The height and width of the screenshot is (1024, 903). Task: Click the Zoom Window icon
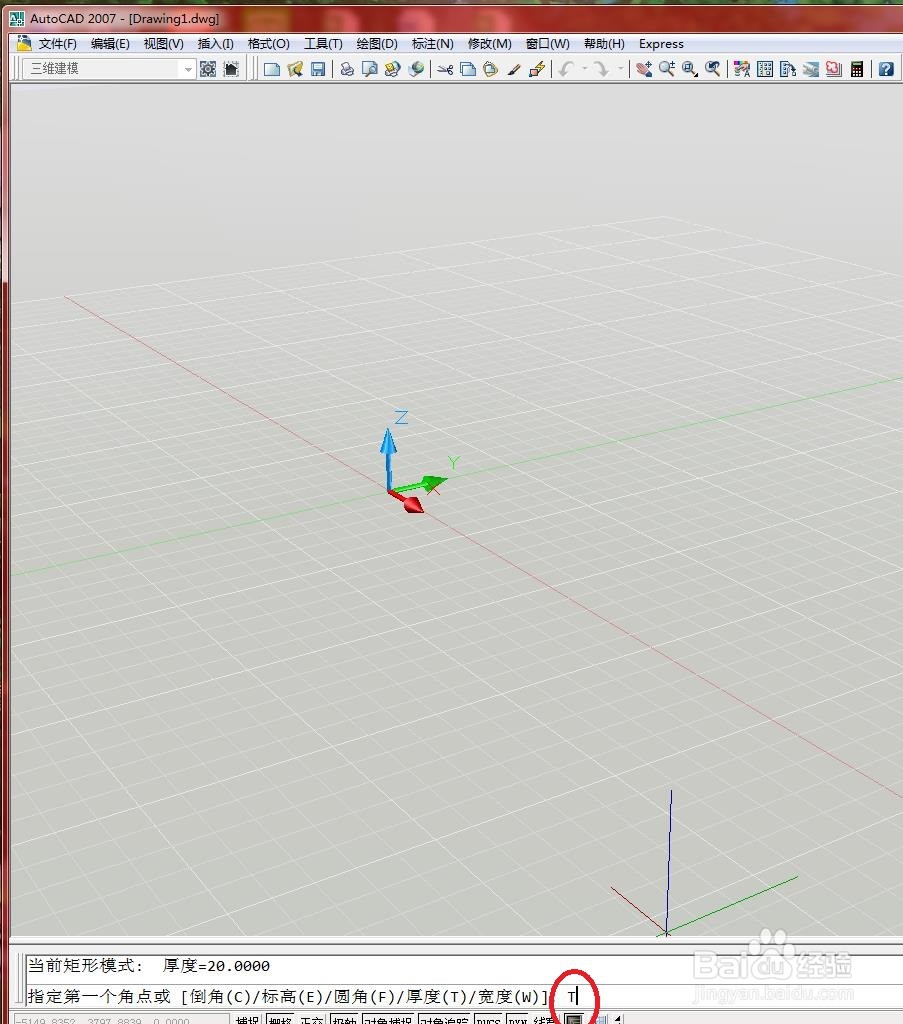[689, 69]
